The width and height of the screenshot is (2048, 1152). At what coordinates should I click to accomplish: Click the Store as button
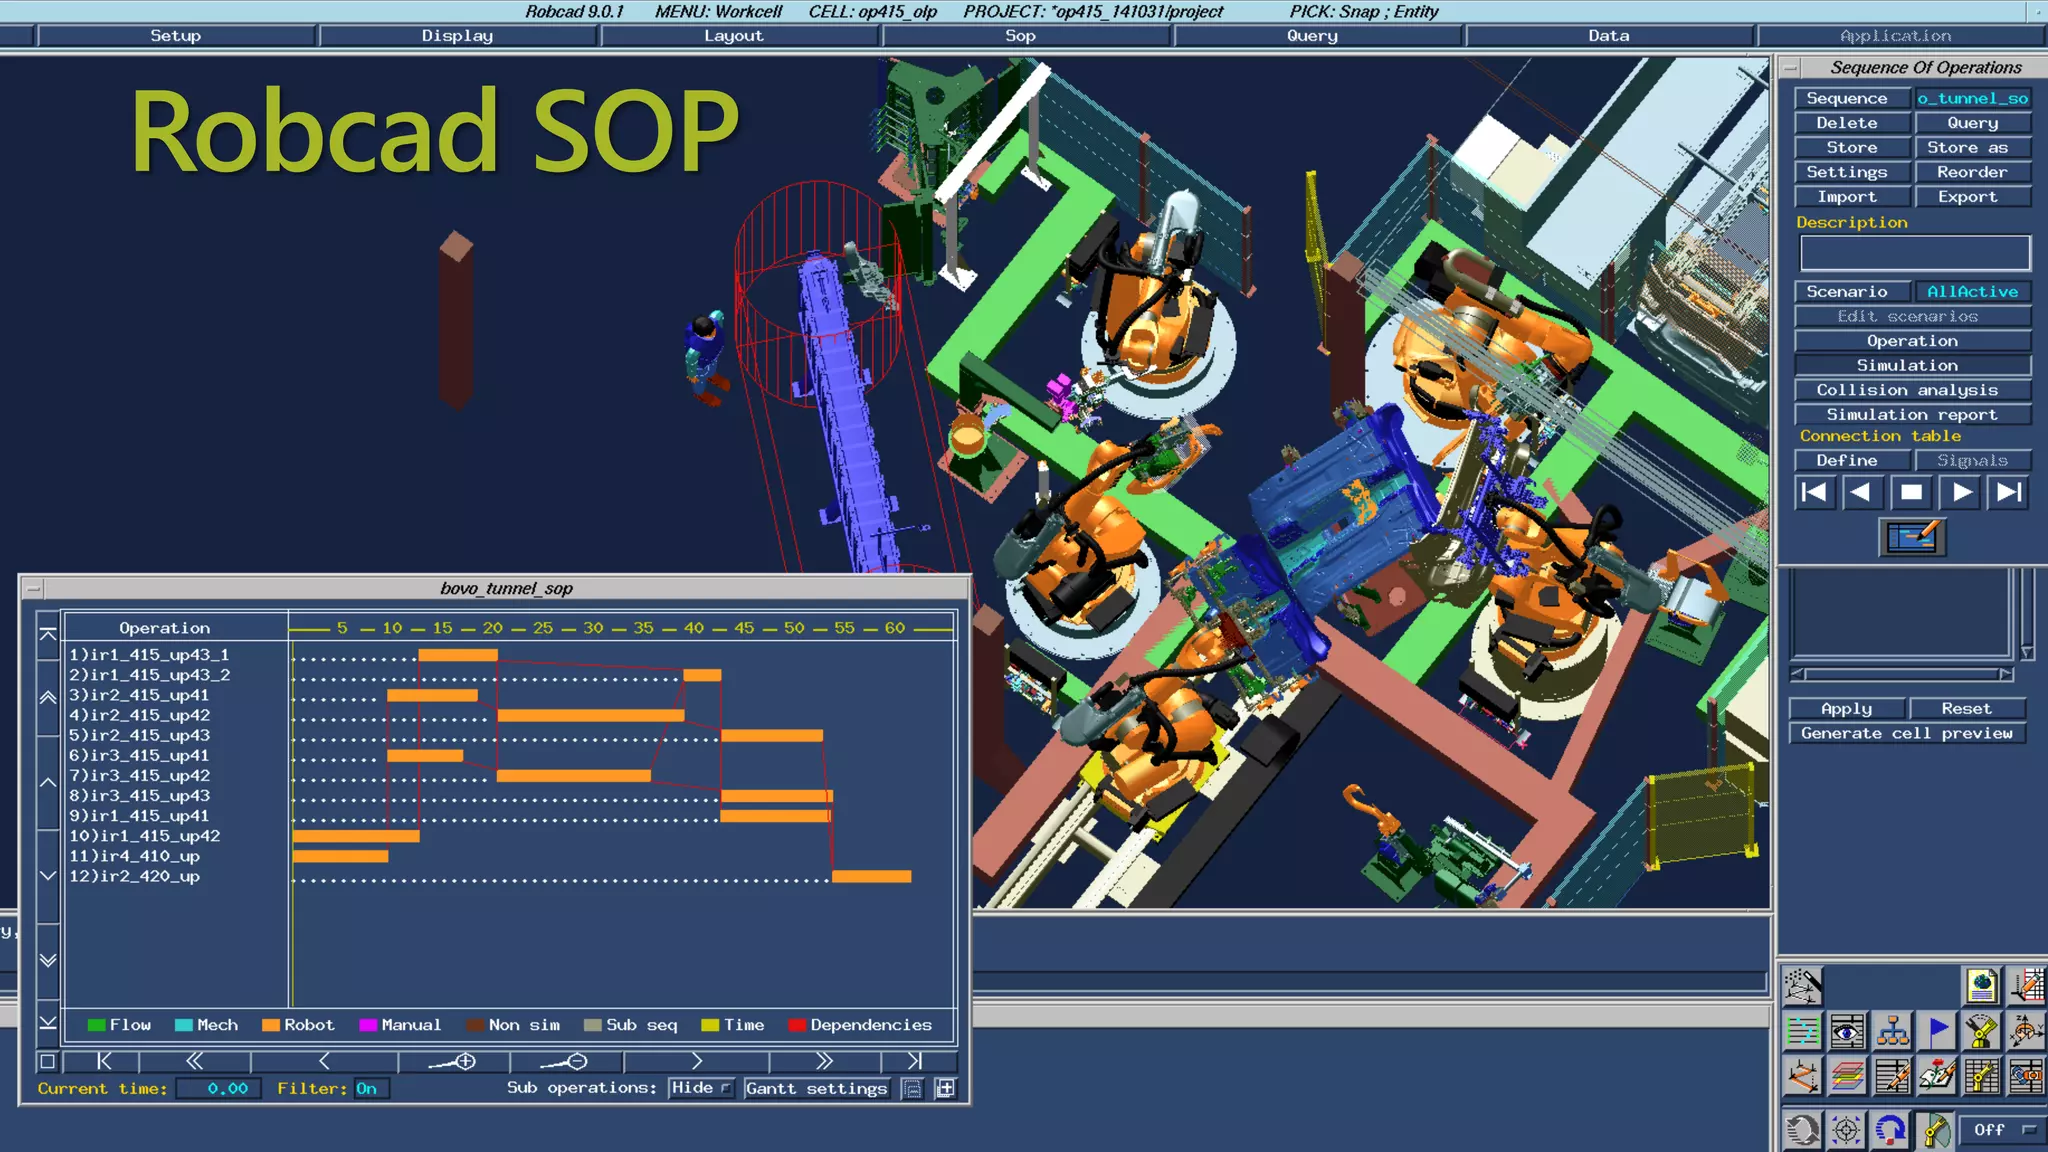[1972, 147]
